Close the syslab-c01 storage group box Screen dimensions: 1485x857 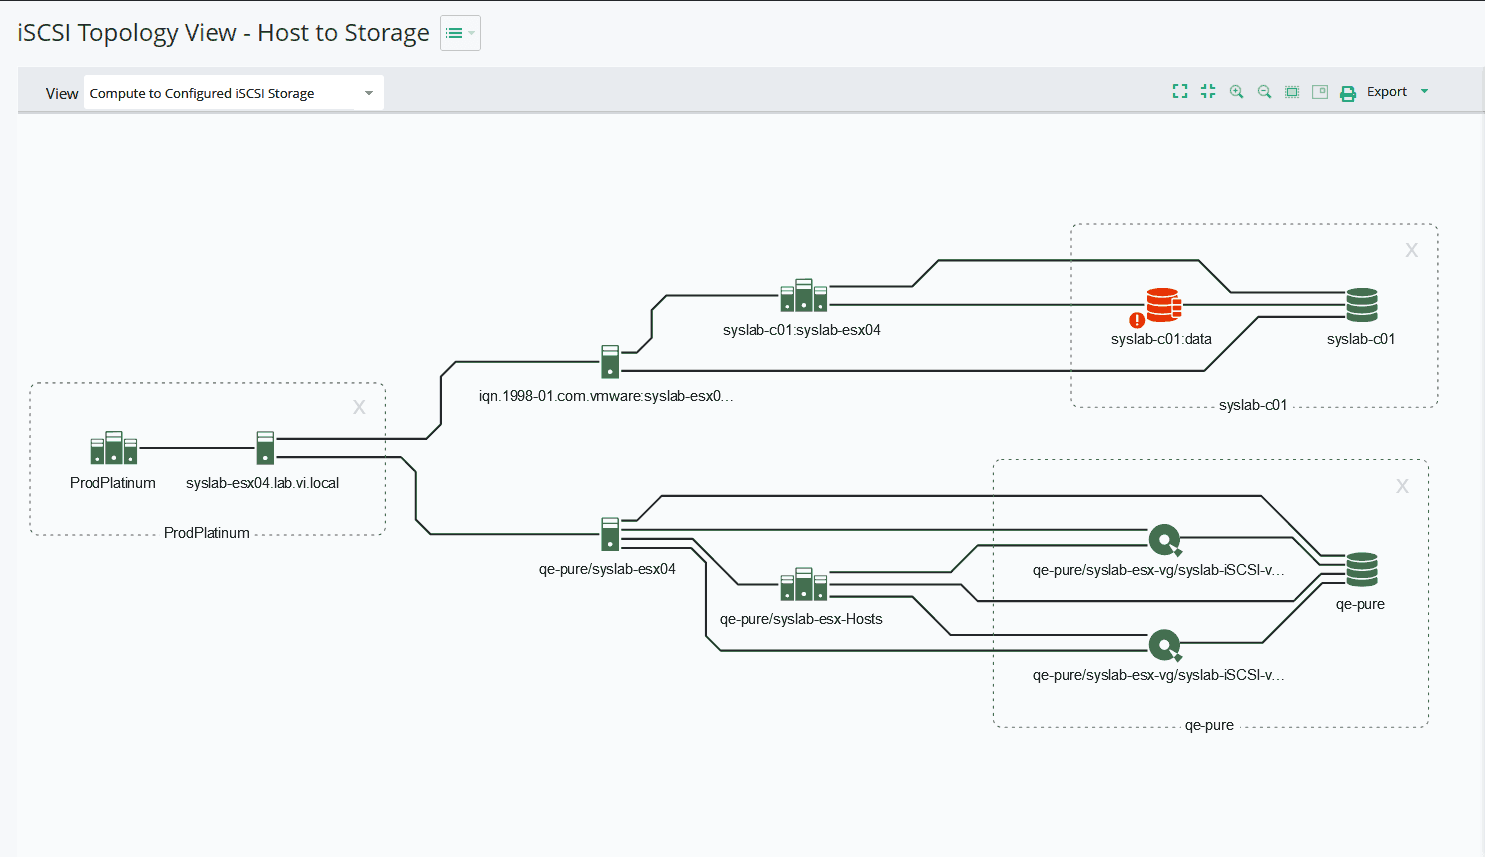[1411, 250]
